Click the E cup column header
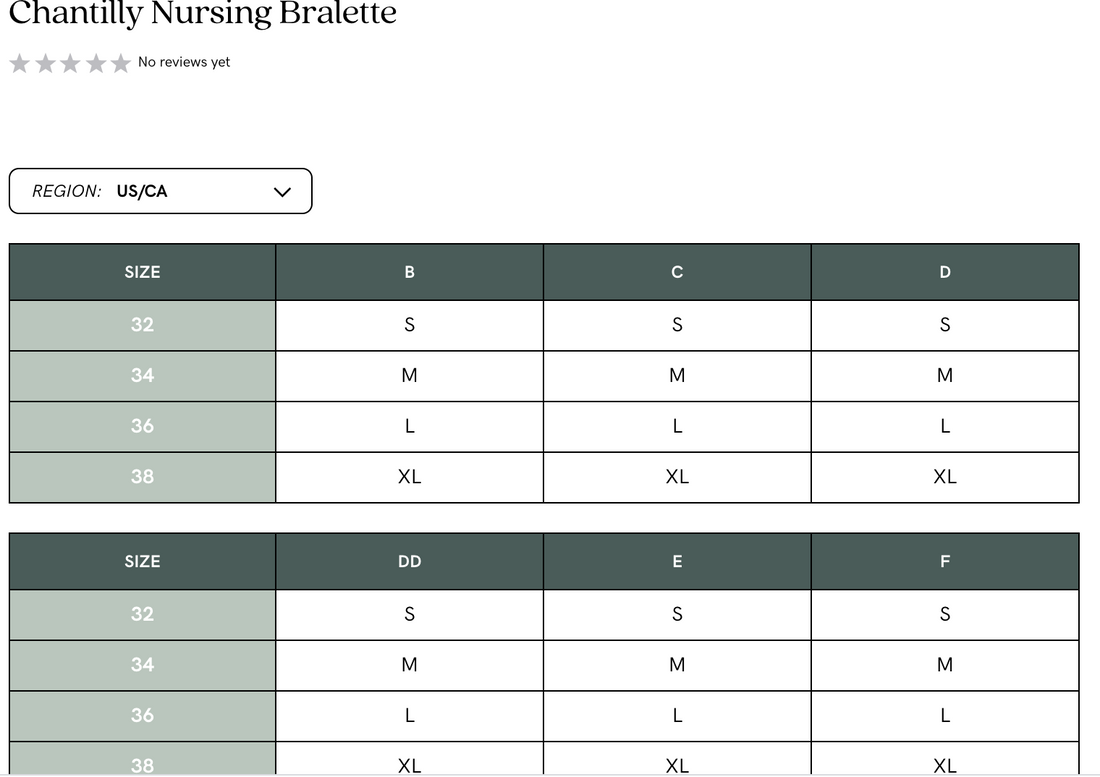 [677, 561]
